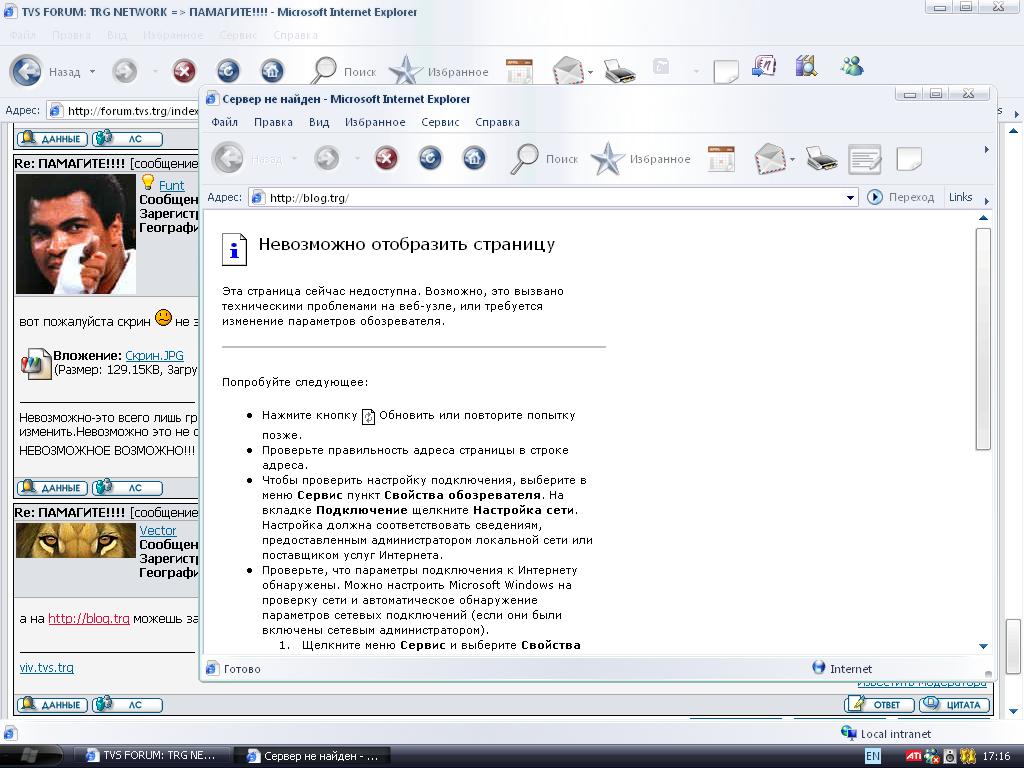The height and width of the screenshot is (768, 1024).
Task: Click Stop icon in Сервер не найден window
Action: coord(386,158)
